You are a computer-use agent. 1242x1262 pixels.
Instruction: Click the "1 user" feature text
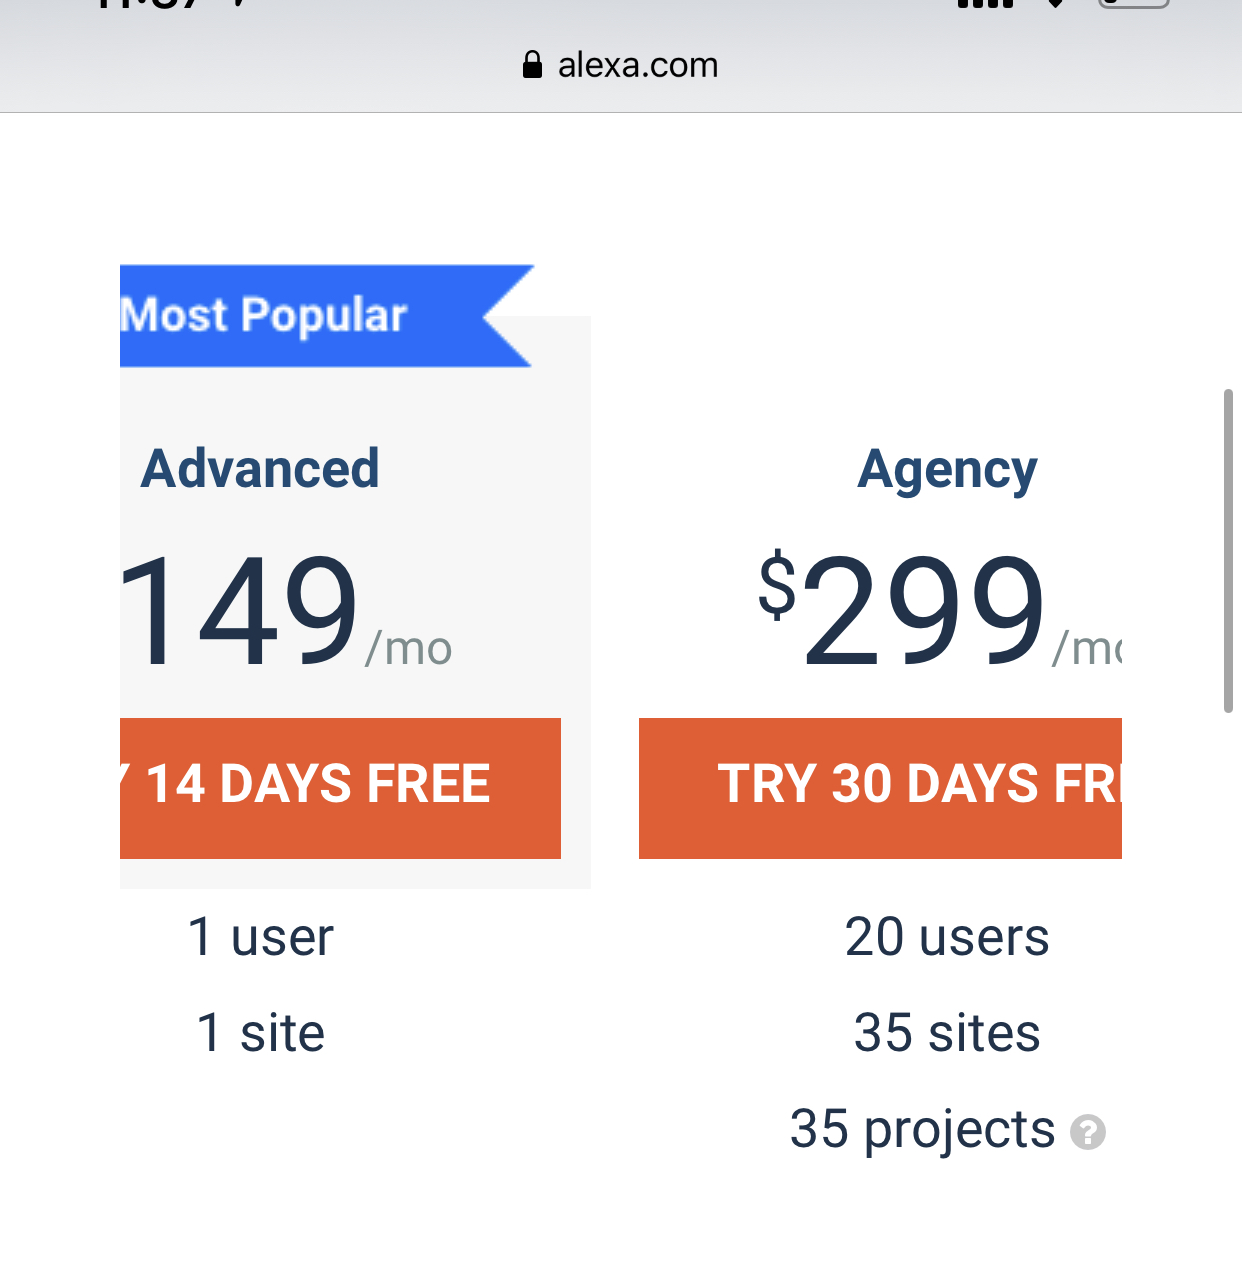260,937
